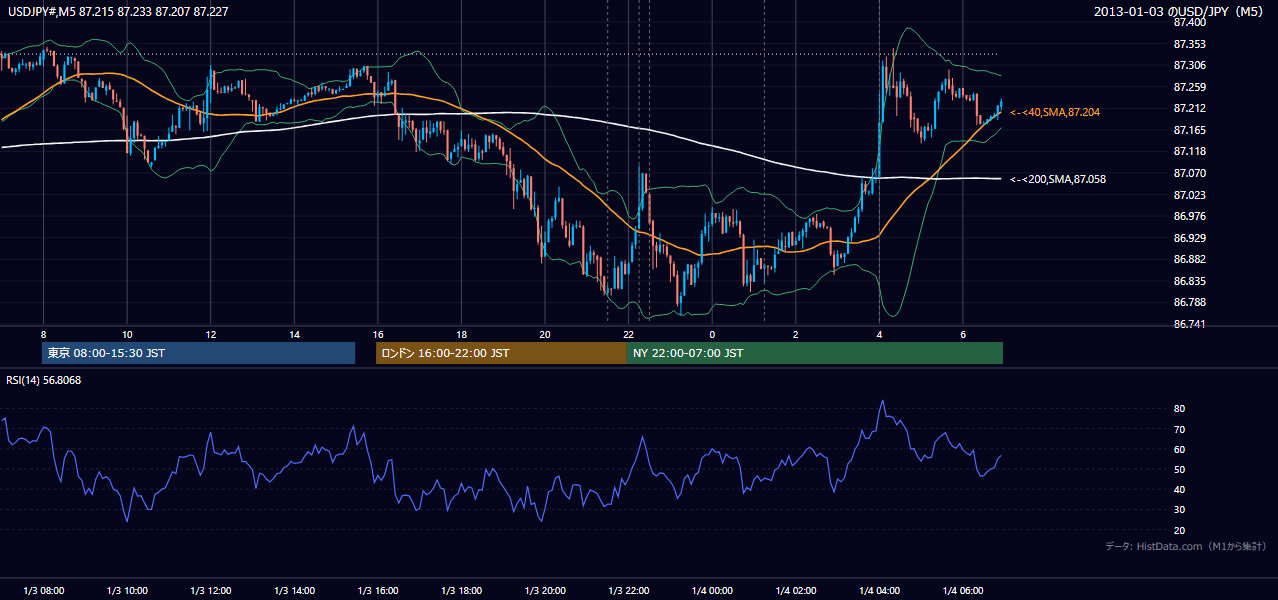Click hour label 18 under price chart
Image resolution: width=1278 pixels, height=600 pixels.
tap(461, 334)
